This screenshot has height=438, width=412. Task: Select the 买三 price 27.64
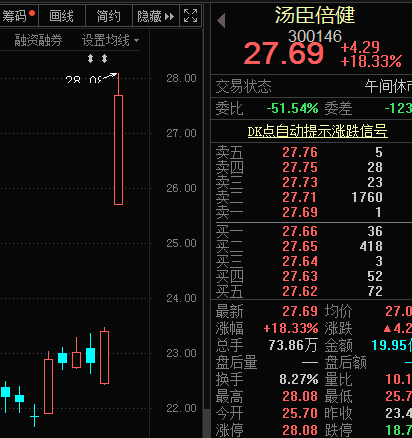(x=300, y=261)
